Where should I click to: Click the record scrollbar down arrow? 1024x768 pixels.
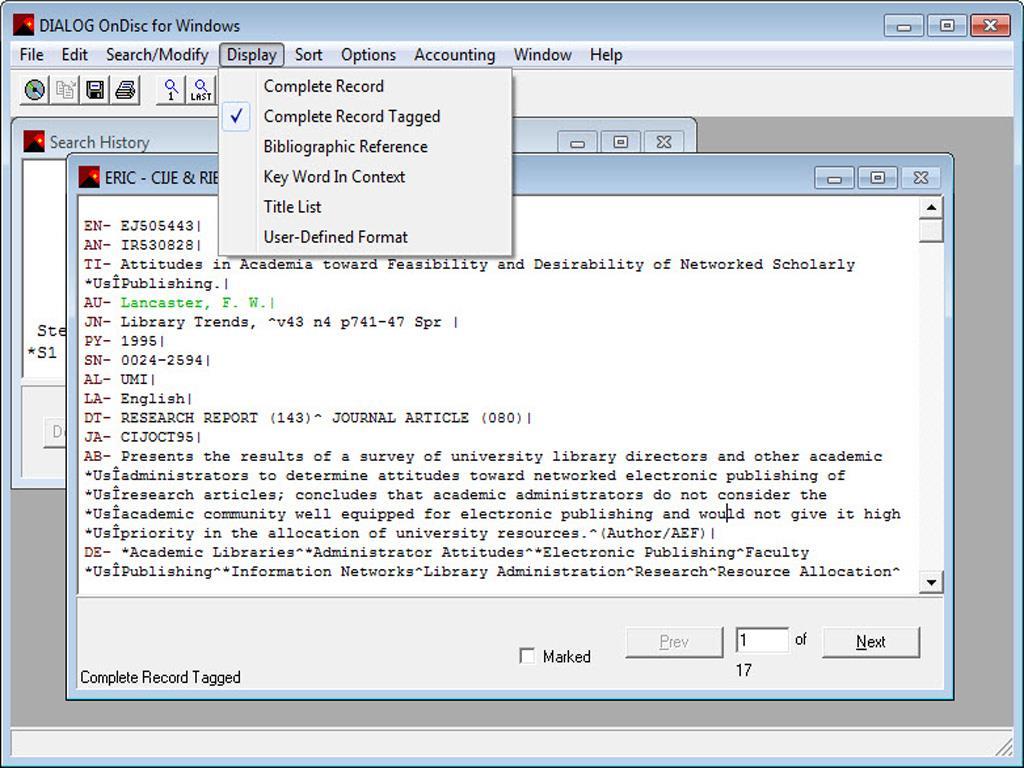pos(931,582)
